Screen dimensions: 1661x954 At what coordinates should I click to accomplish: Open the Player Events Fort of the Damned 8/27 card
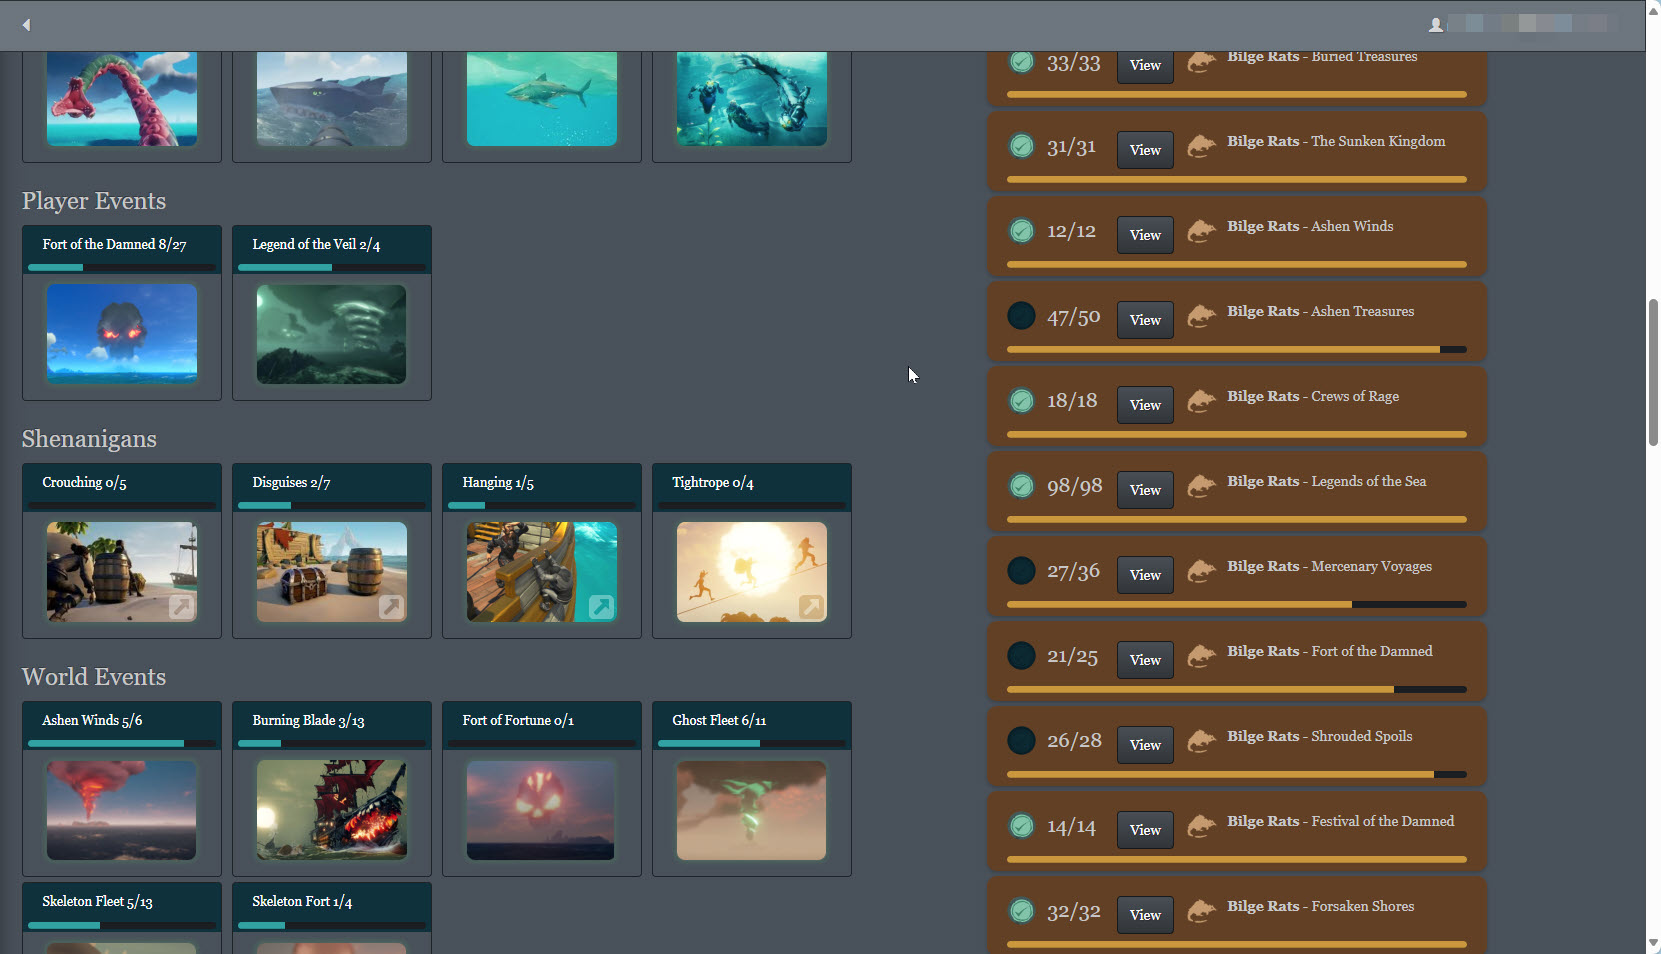122,313
